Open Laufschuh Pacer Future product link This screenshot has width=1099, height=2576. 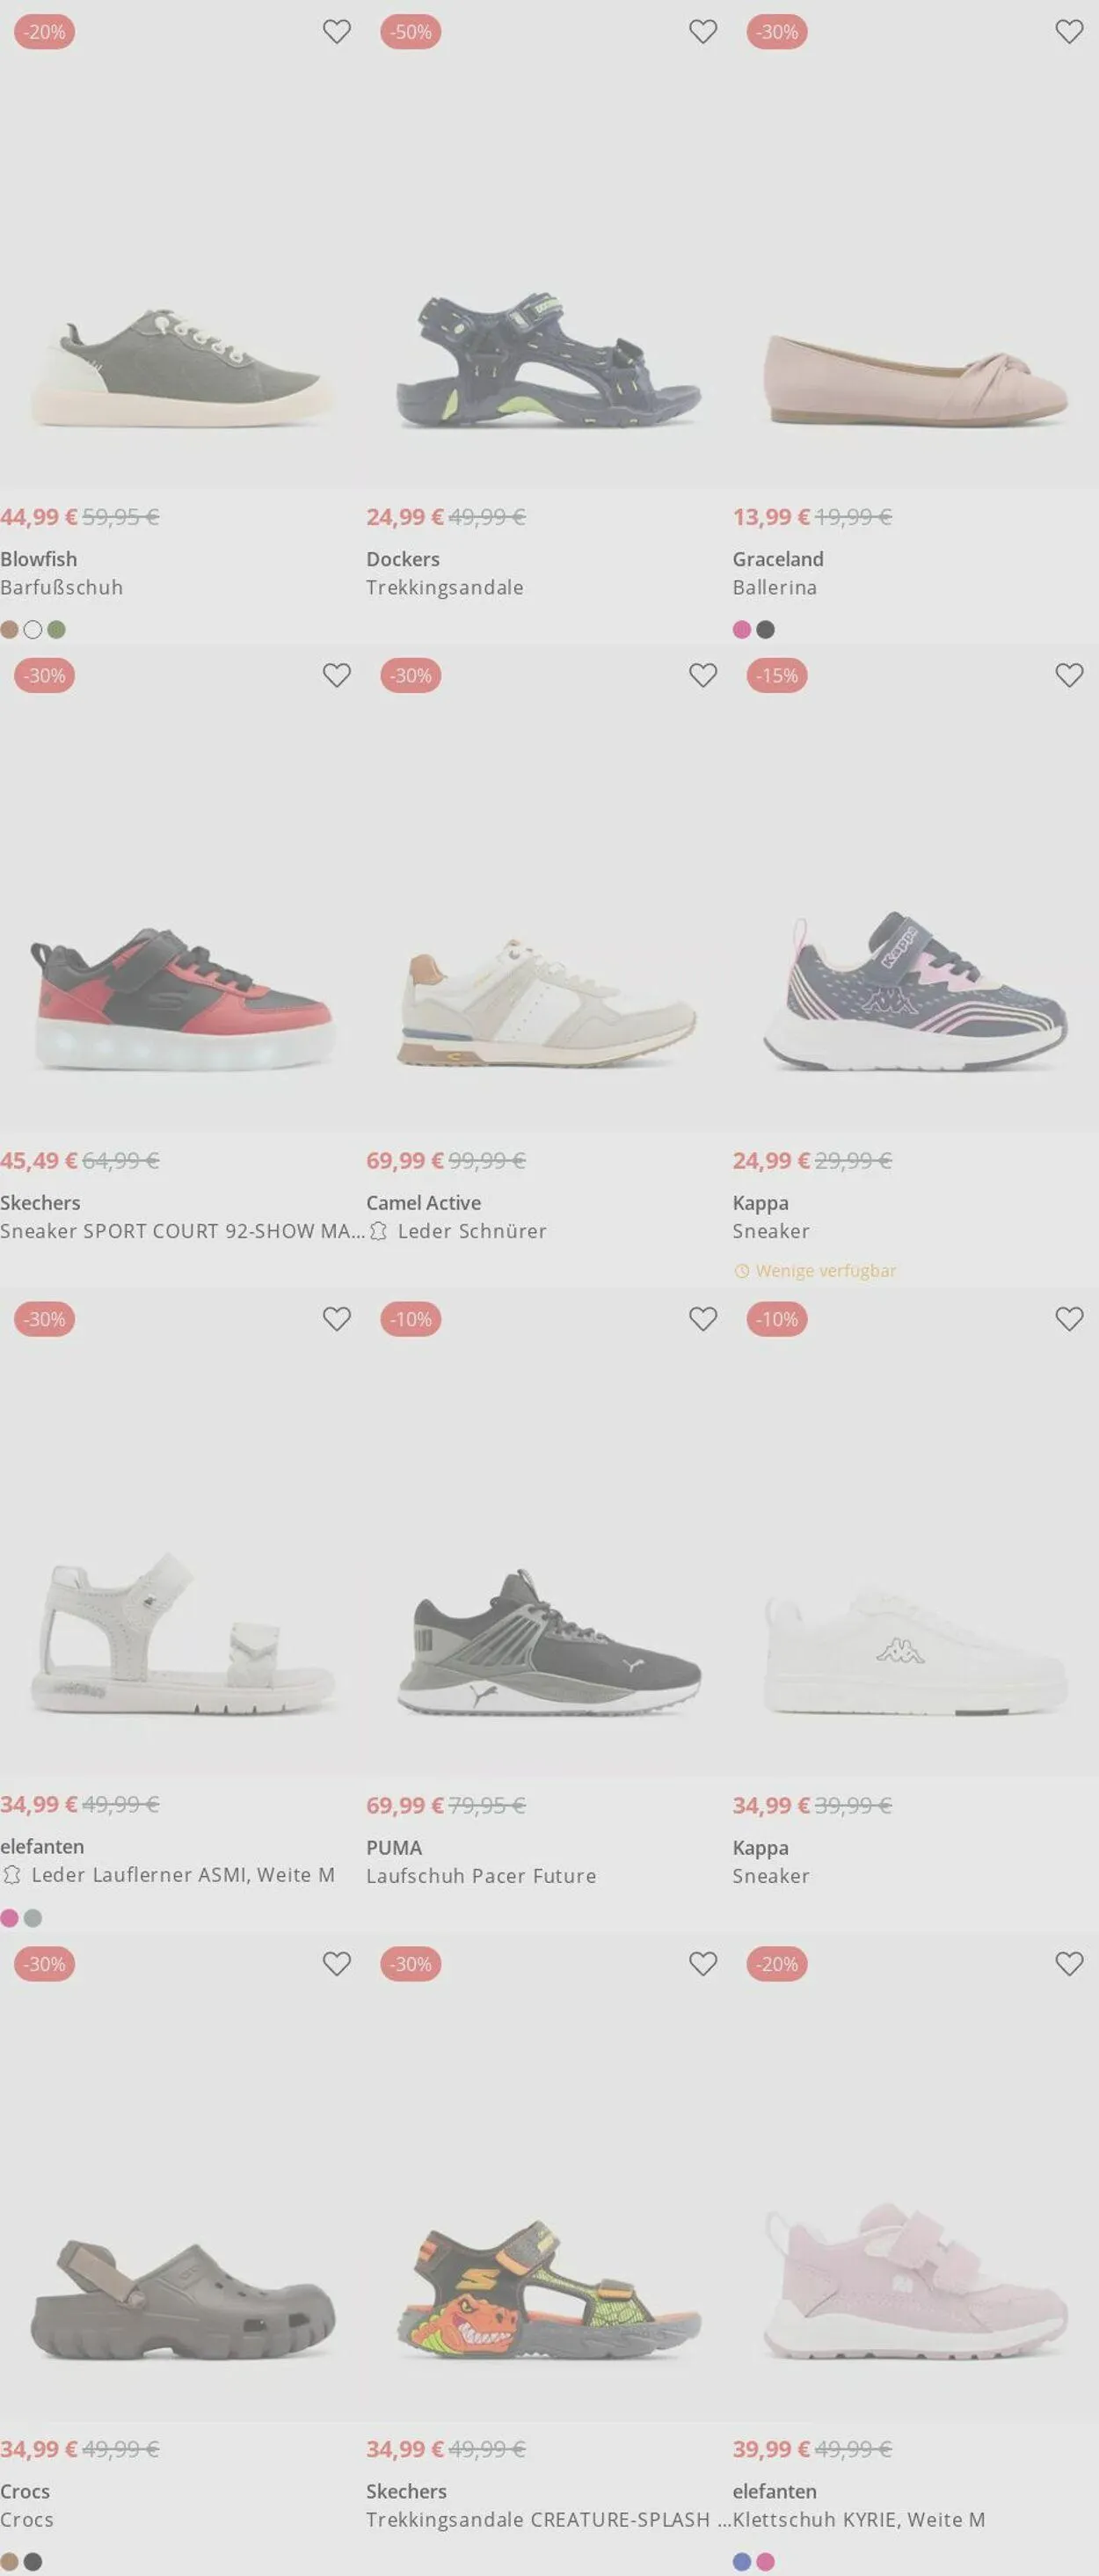click(481, 1876)
